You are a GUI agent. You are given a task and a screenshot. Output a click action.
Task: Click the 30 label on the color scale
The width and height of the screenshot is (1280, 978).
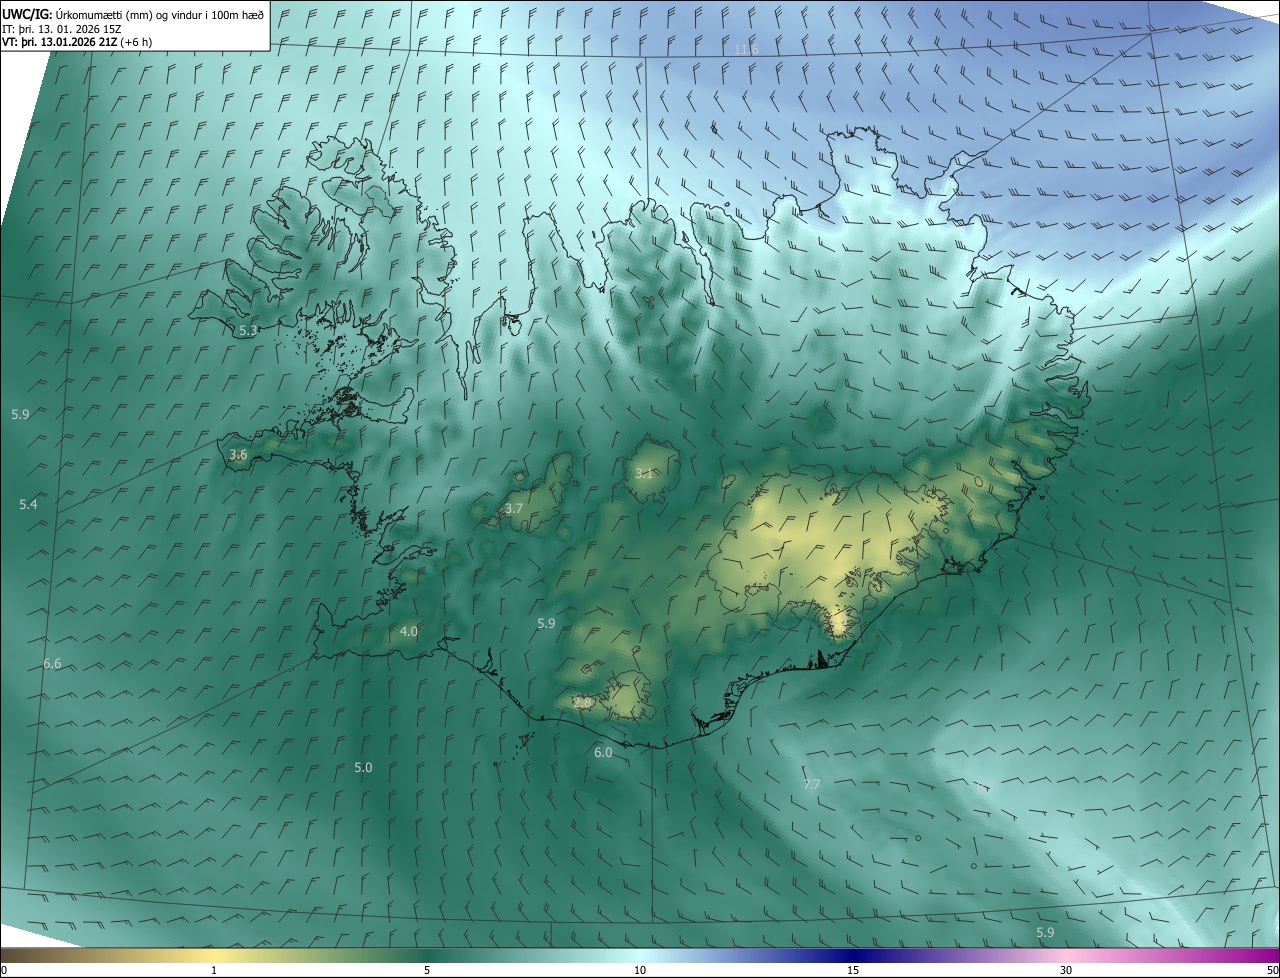click(x=1066, y=970)
